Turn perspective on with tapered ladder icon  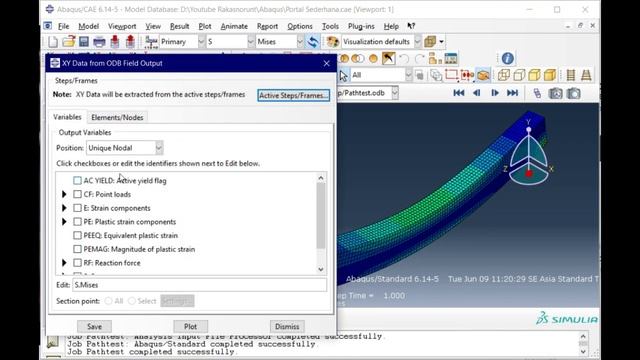coord(586,75)
